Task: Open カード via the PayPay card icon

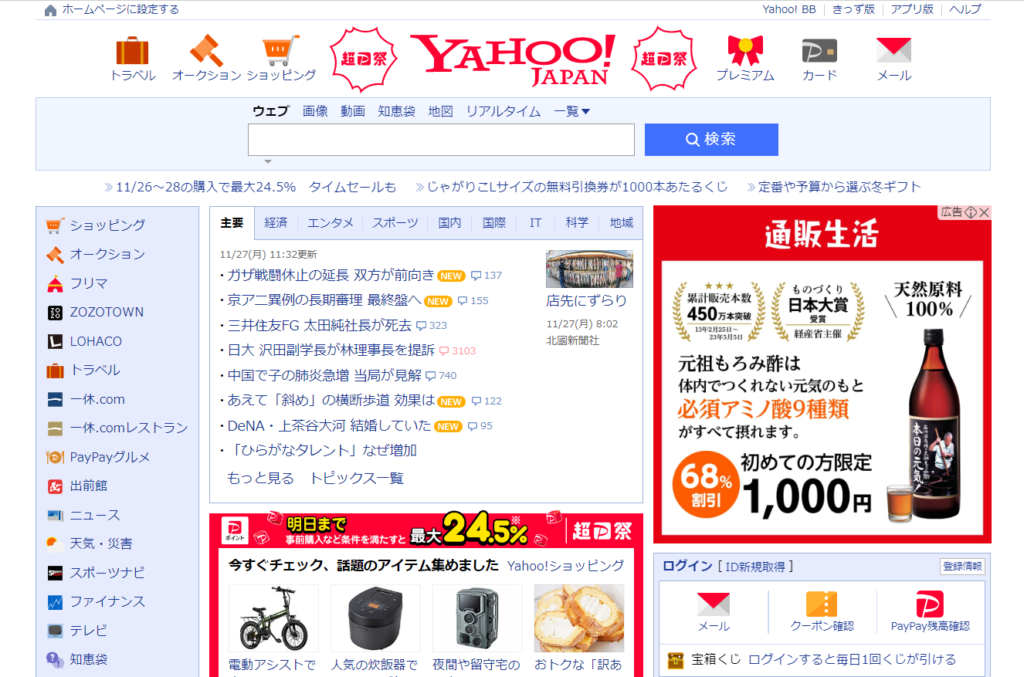Action: (818, 50)
